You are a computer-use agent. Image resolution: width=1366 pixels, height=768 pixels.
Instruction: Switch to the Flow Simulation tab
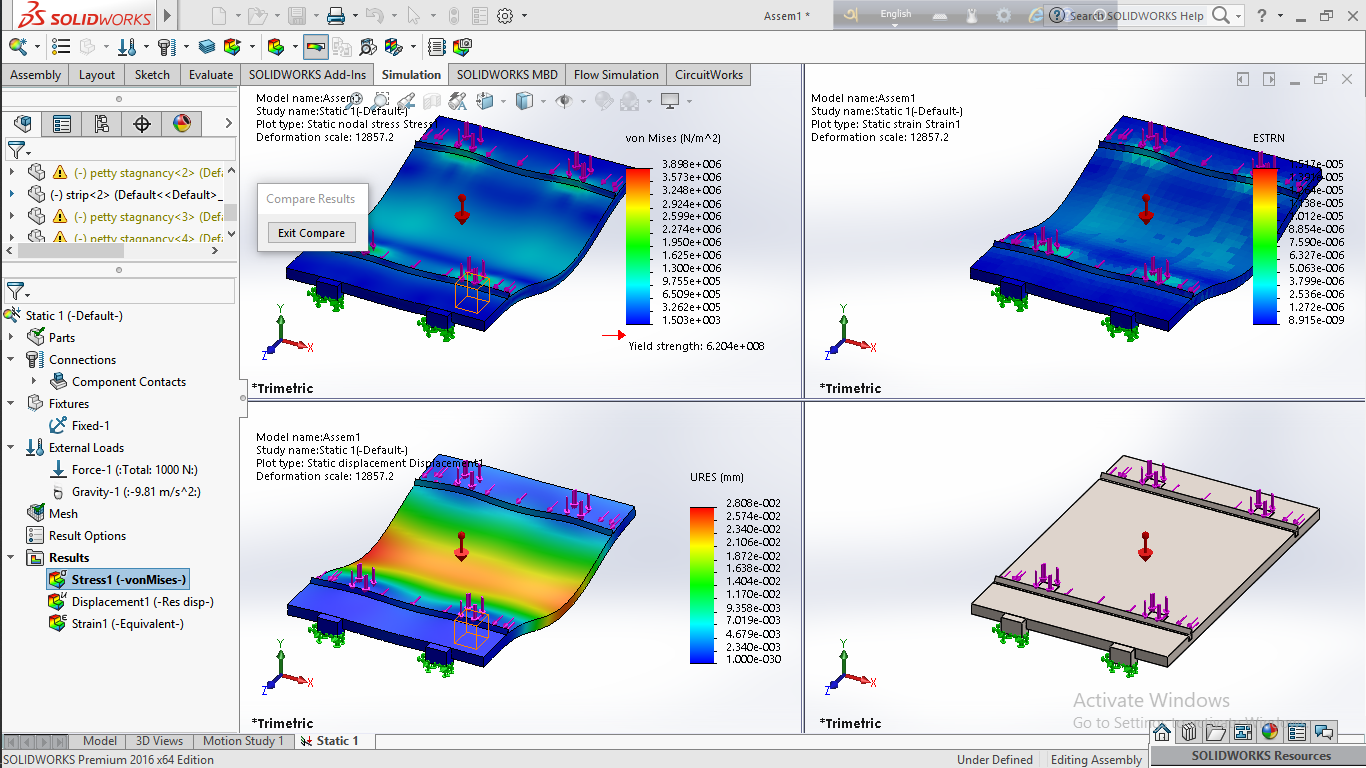(616, 75)
